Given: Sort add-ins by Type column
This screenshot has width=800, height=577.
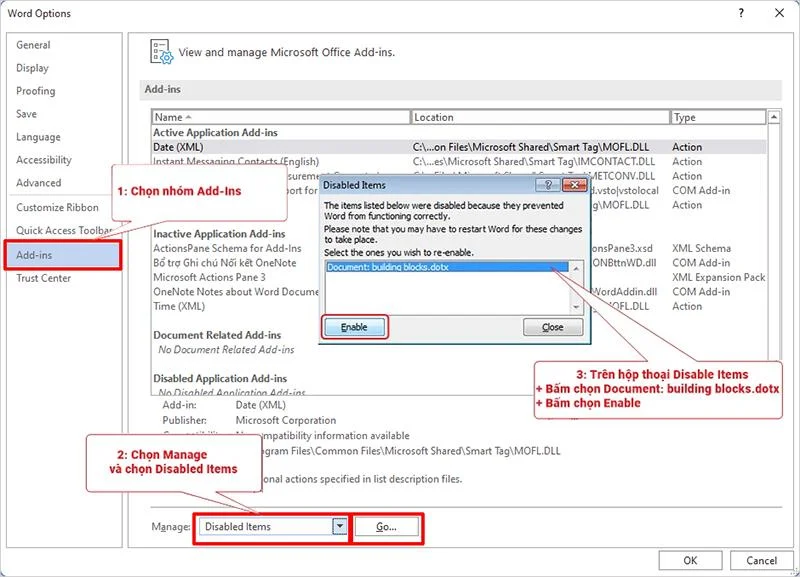Looking at the screenshot, I should (717, 117).
